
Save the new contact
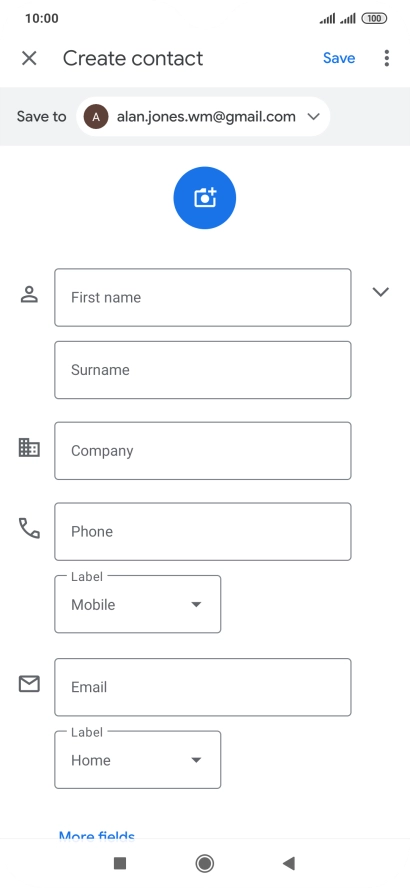coord(339,58)
